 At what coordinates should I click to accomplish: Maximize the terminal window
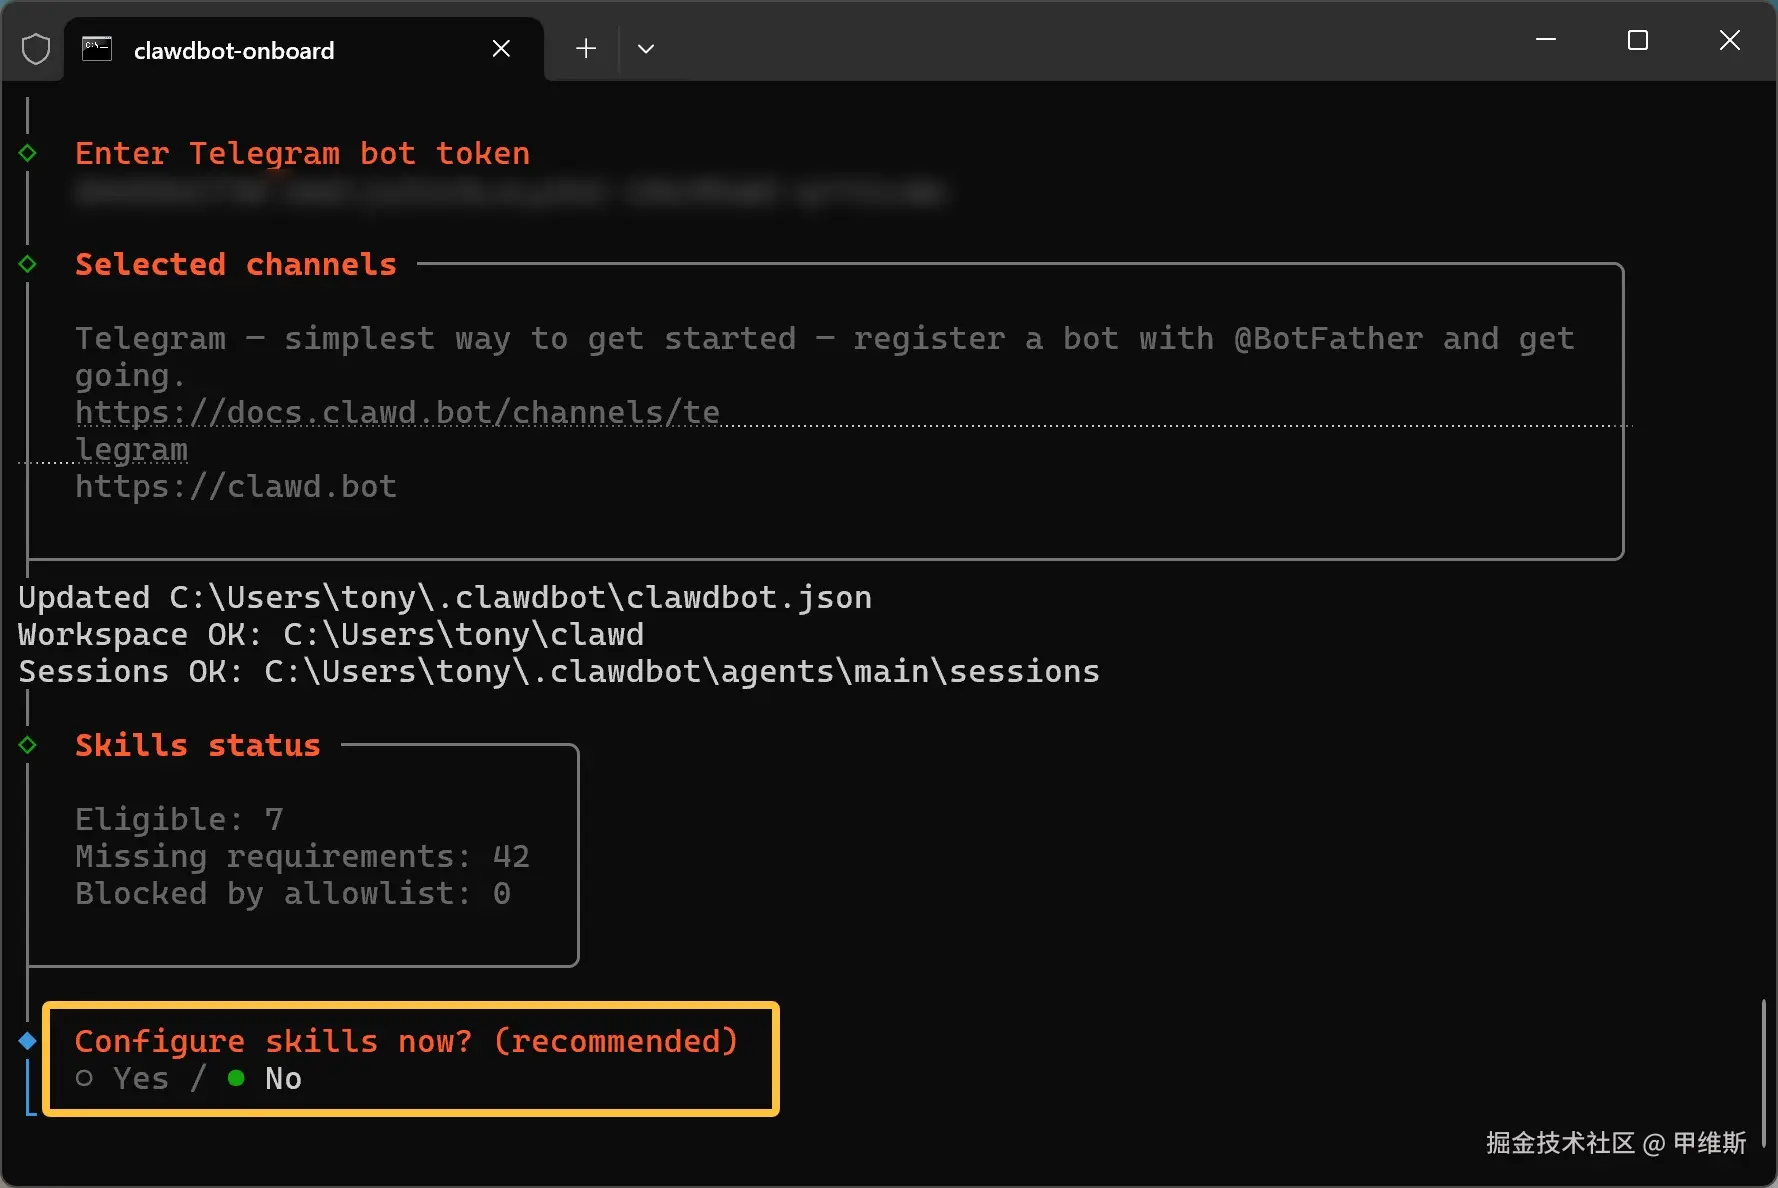click(1638, 41)
